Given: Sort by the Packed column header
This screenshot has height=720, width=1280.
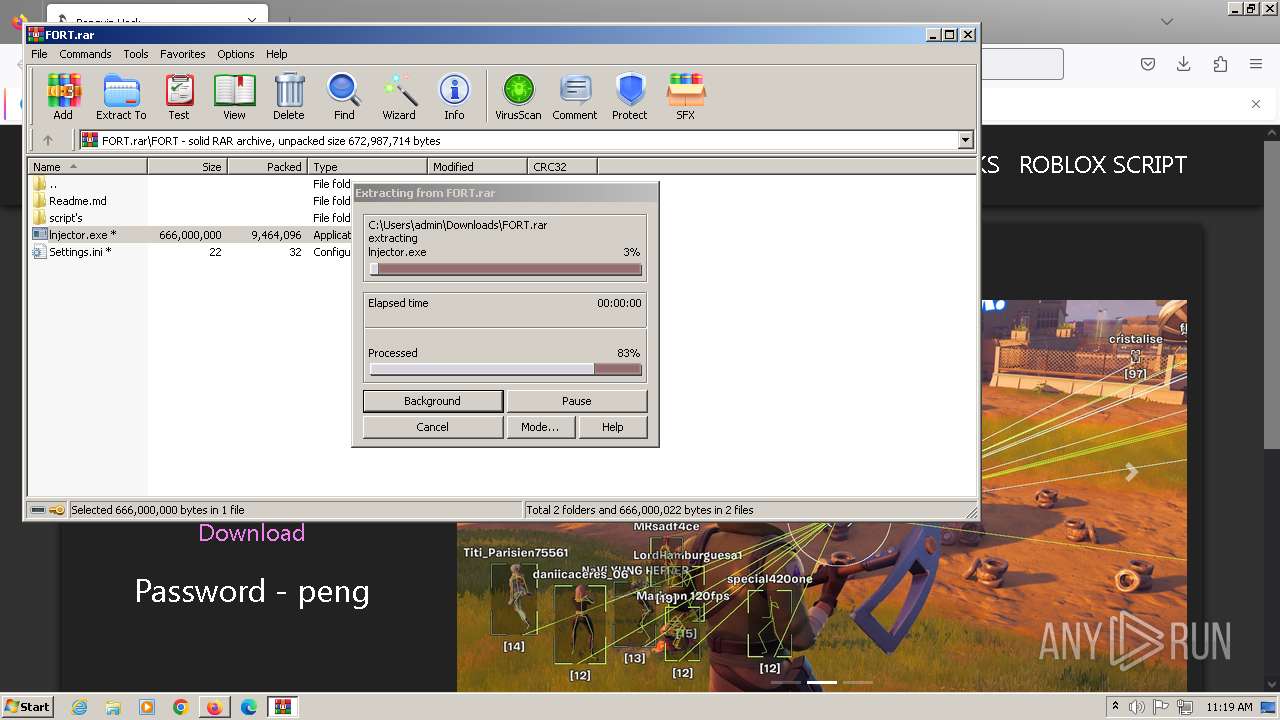Looking at the screenshot, I should [x=268, y=167].
